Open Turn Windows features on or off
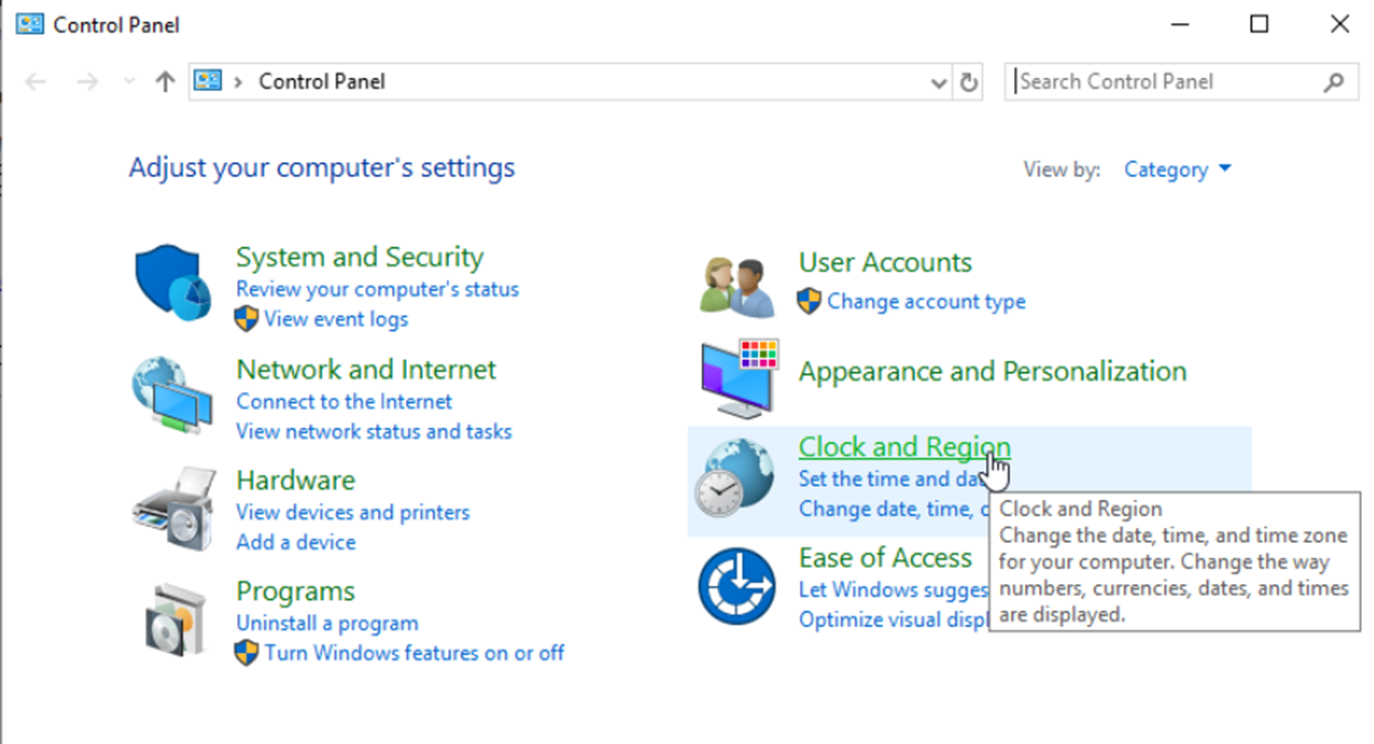Image resolution: width=1374 pixels, height=744 pixels. (x=414, y=653)
